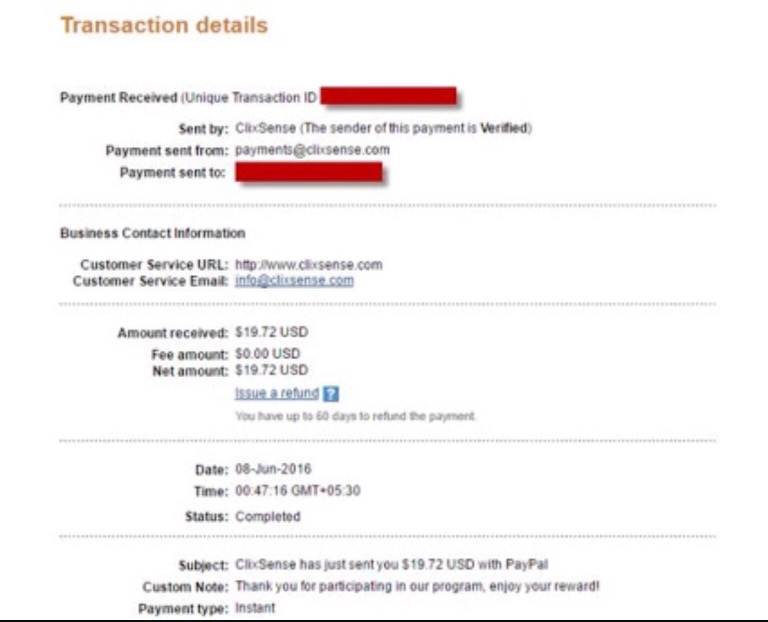
Task: Click the bold Verified sender status word
Action: pos(507,128)
